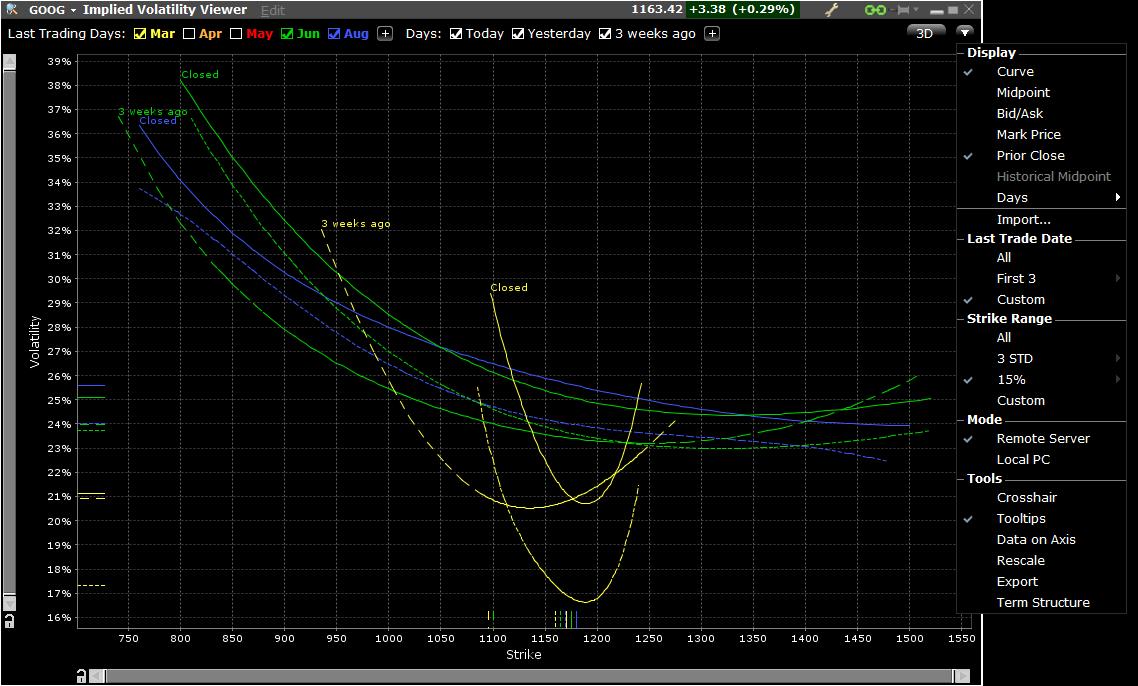Add another trading day with plus icon

[x=385, y=33]
